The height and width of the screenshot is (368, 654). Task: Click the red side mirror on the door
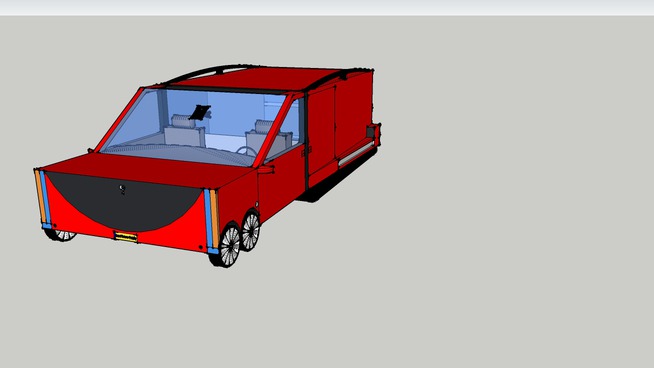(x=266, y=169)
